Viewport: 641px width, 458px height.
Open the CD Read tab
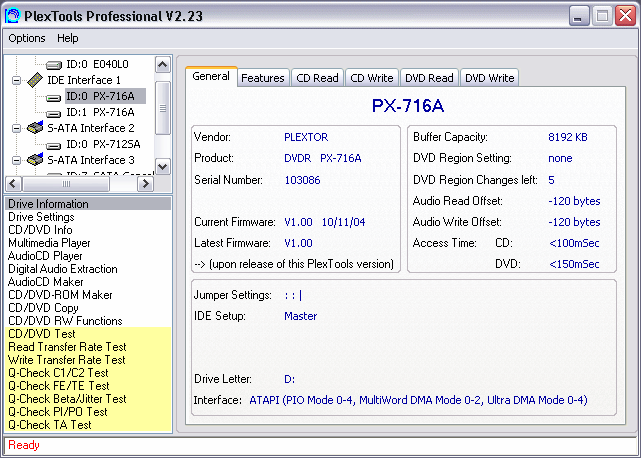pyautogui.click(x=317, y=78)
